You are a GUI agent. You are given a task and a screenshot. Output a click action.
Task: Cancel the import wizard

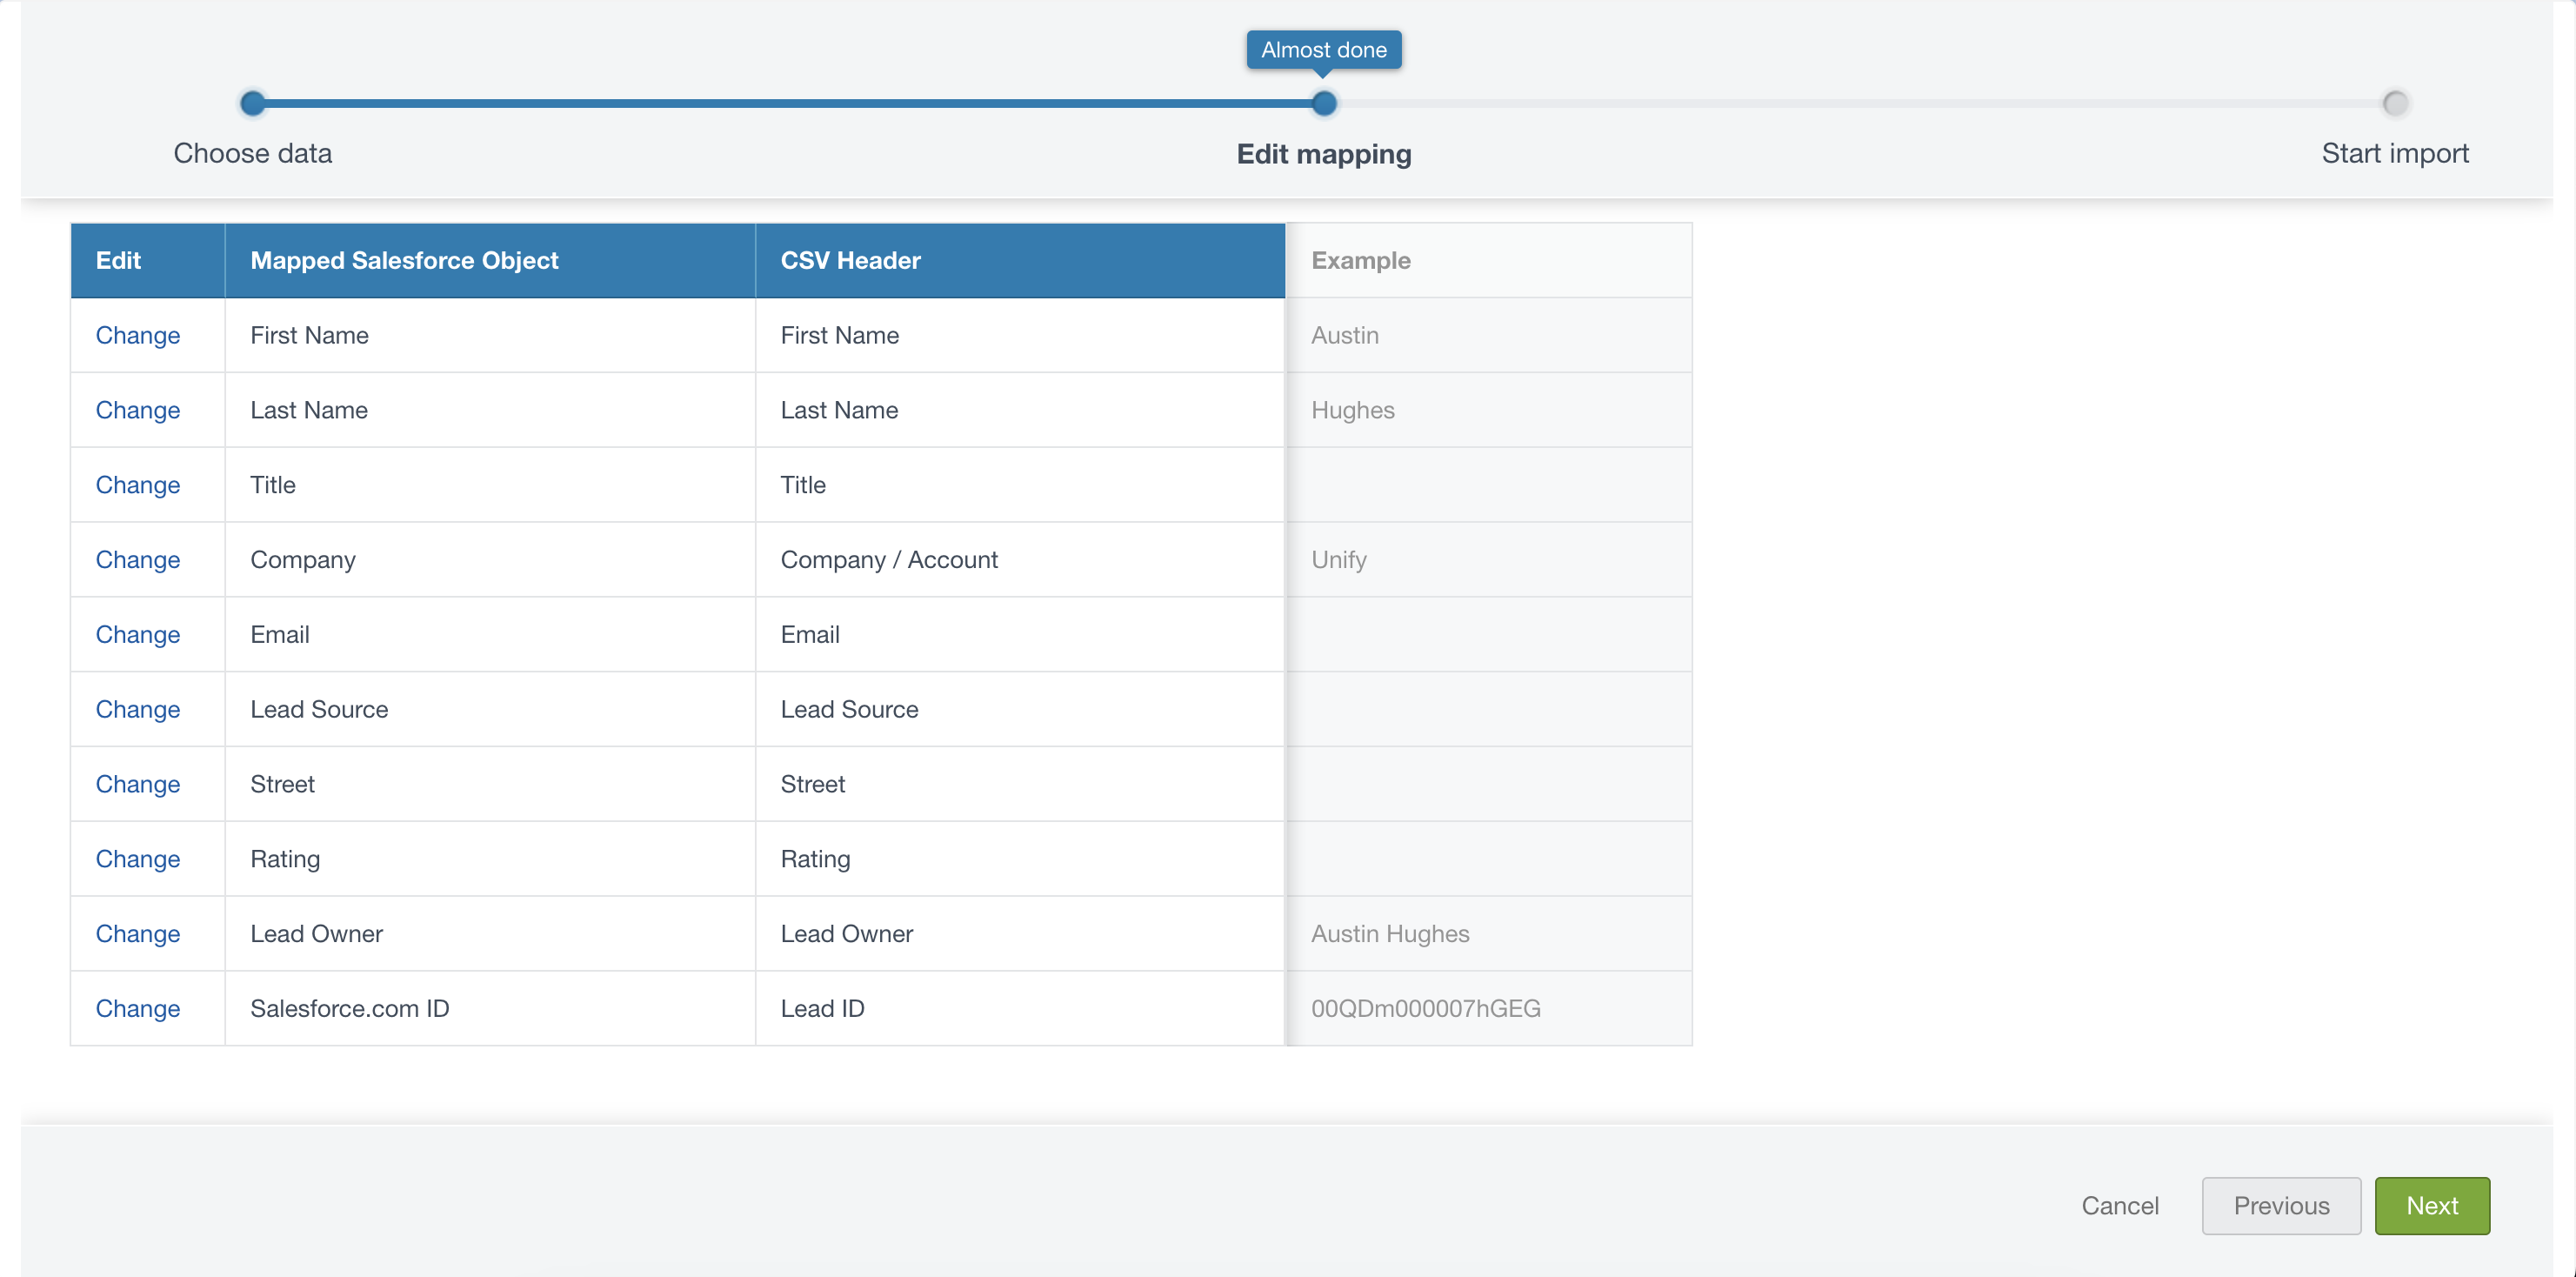click(2119, 1205)
